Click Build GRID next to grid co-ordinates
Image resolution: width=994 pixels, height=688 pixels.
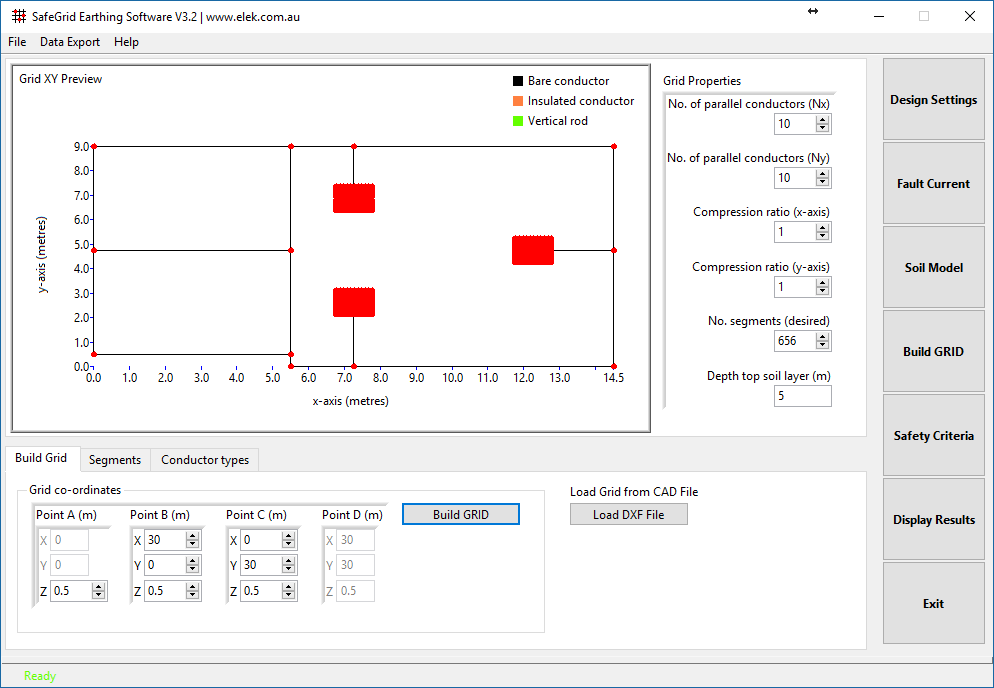[460, 514]
